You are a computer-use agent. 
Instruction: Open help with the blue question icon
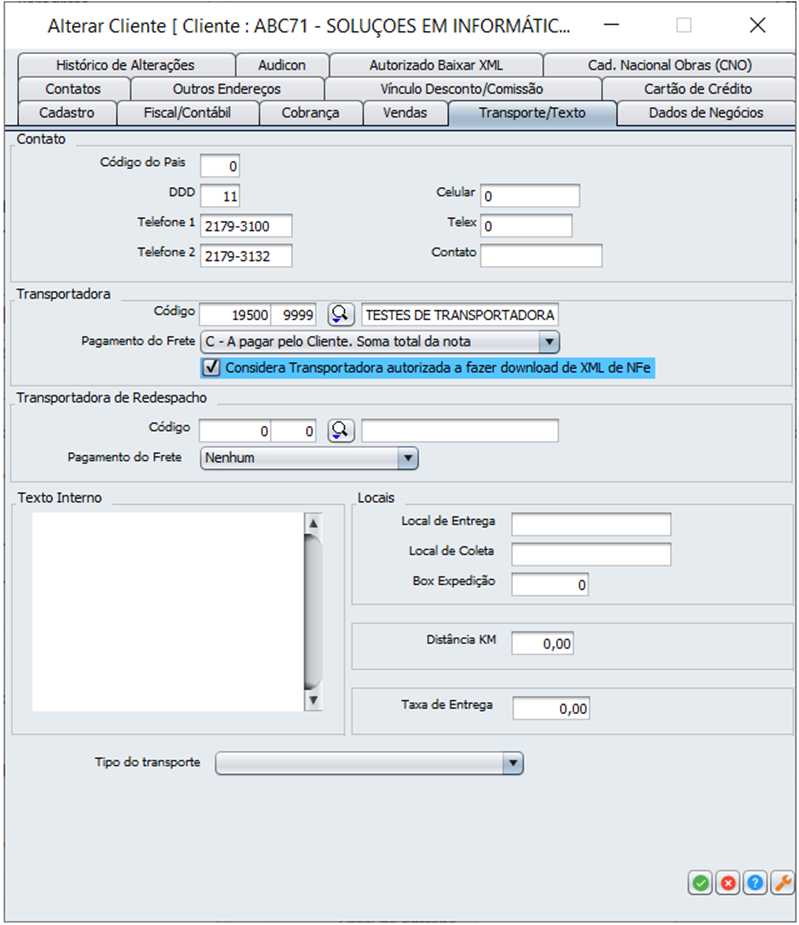pyautogui.click(x=756, y=882)
